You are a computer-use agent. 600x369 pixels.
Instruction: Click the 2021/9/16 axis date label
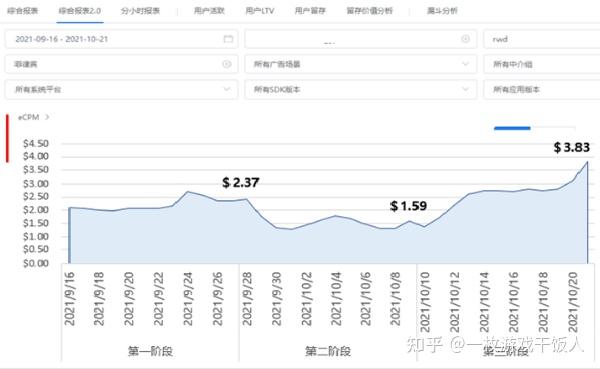click(x=69, y=299)
